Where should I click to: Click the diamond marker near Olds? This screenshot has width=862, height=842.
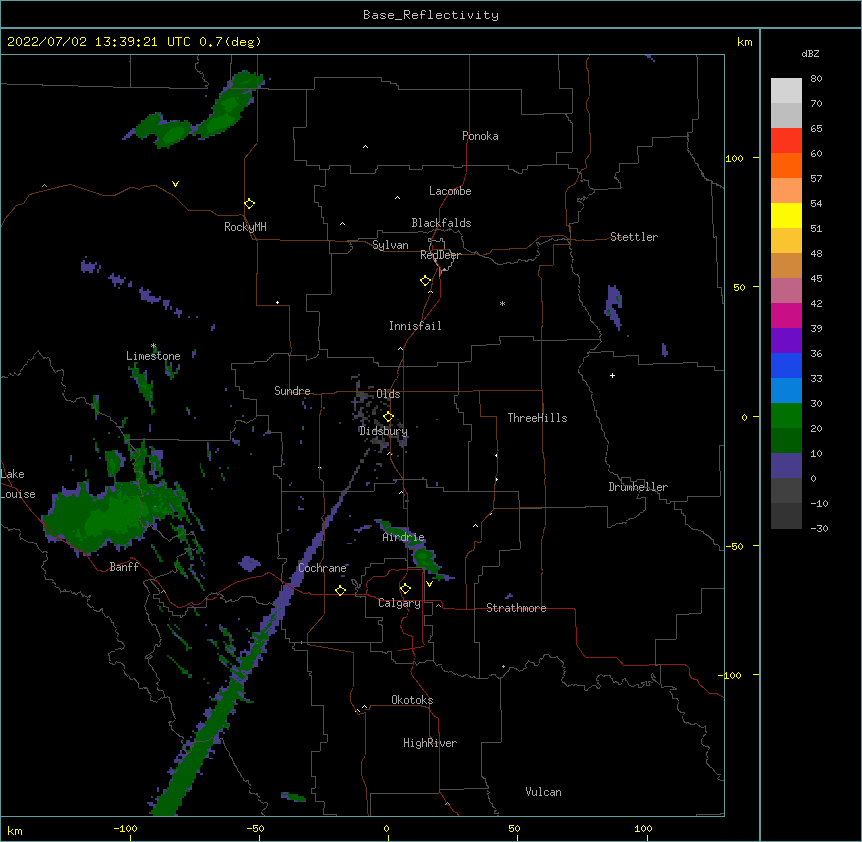tap(388, 417)
